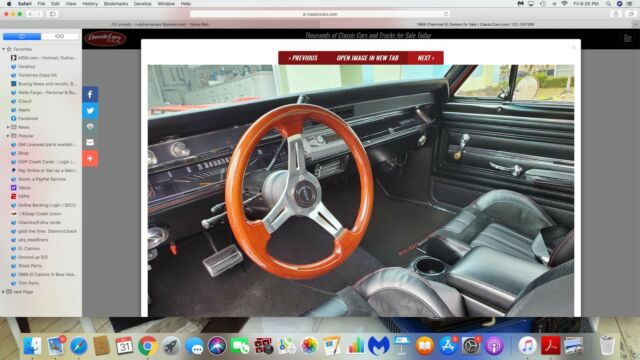Click the Previous image button
Viewport: 640px width, 360px height.
[303, 58]
